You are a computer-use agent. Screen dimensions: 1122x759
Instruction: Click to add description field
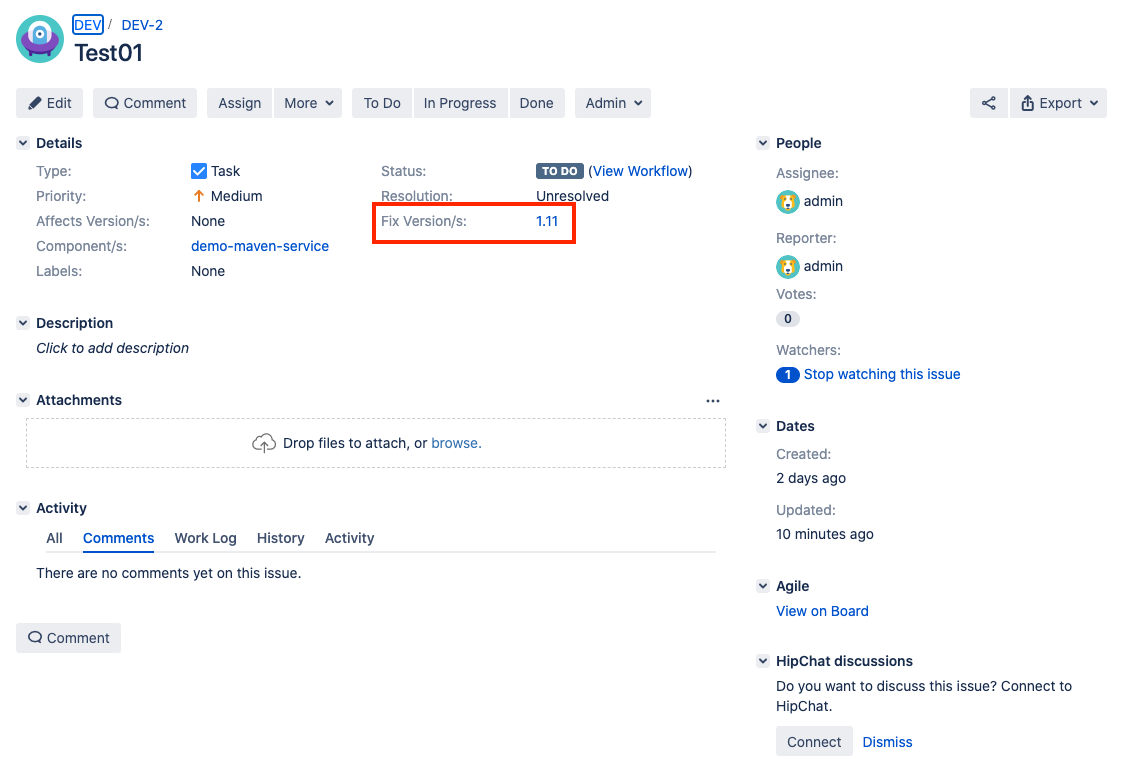click(113, 348)
